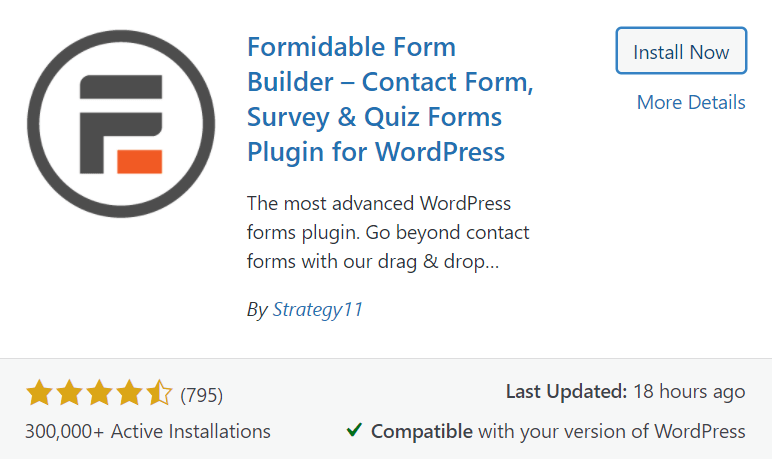Open the Formidable Form Builder title link

(x=390, y=99)
